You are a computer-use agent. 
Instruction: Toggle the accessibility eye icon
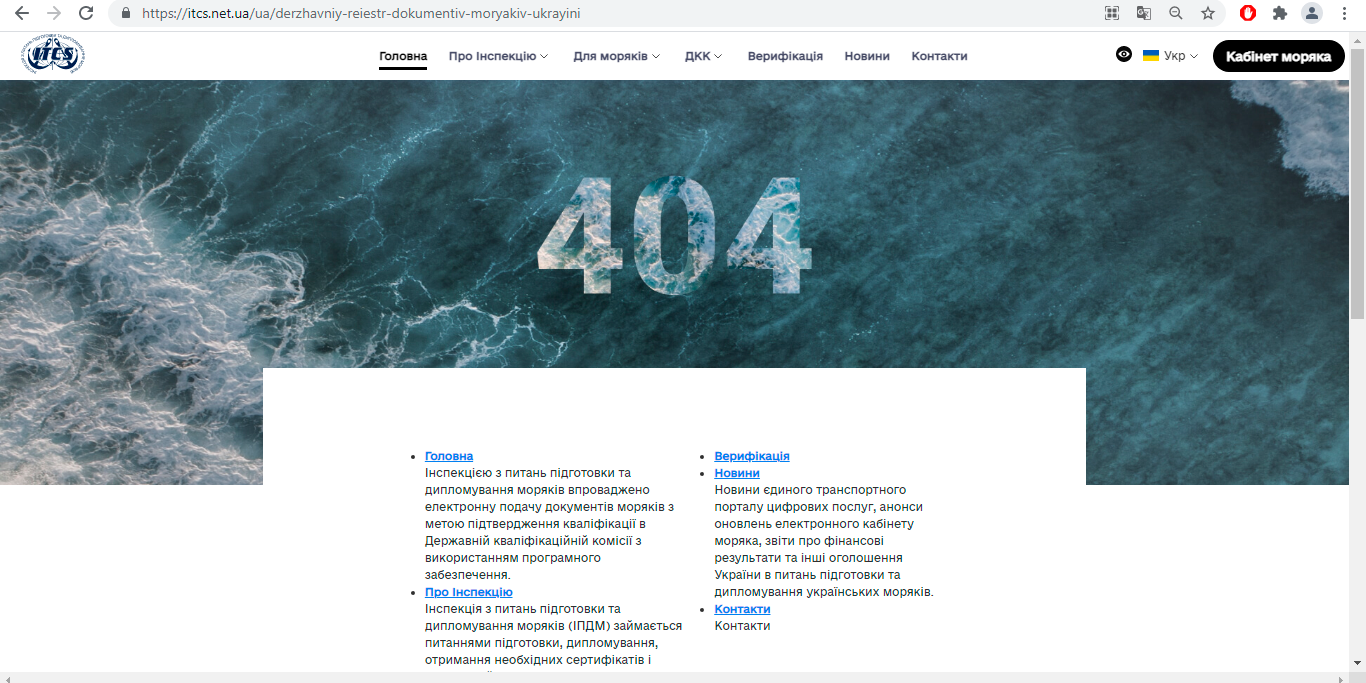(x=1124, y=55)
